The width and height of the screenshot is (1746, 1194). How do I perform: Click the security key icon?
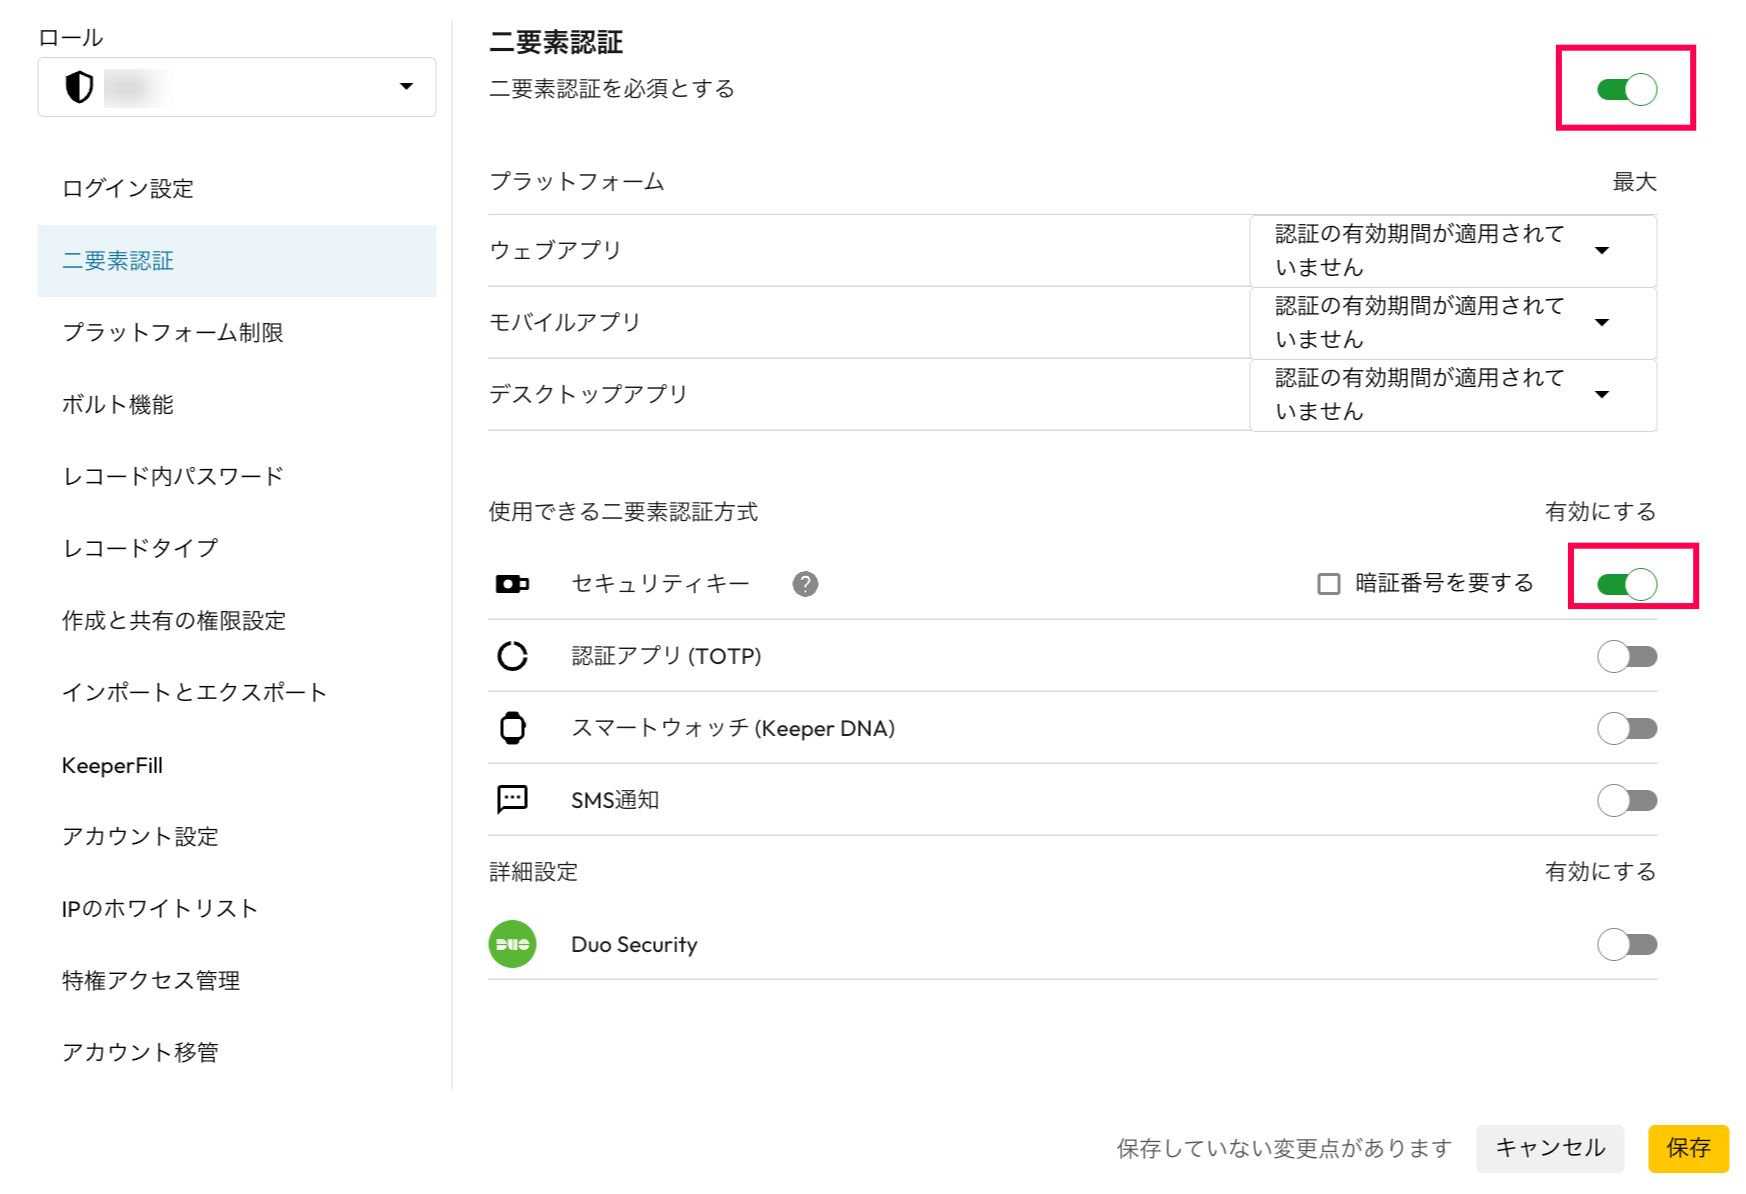(512, 584)
